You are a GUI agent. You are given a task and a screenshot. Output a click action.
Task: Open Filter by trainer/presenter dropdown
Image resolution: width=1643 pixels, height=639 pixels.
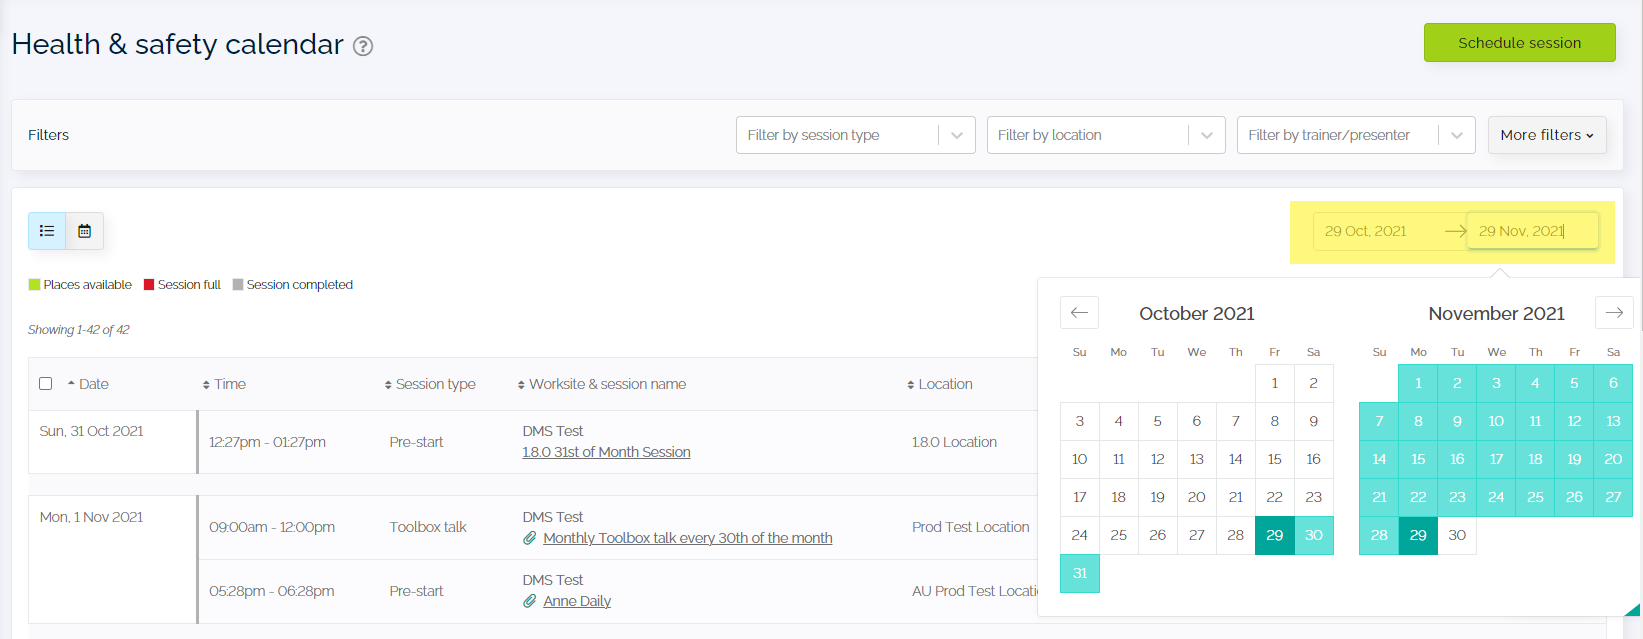1356,135
